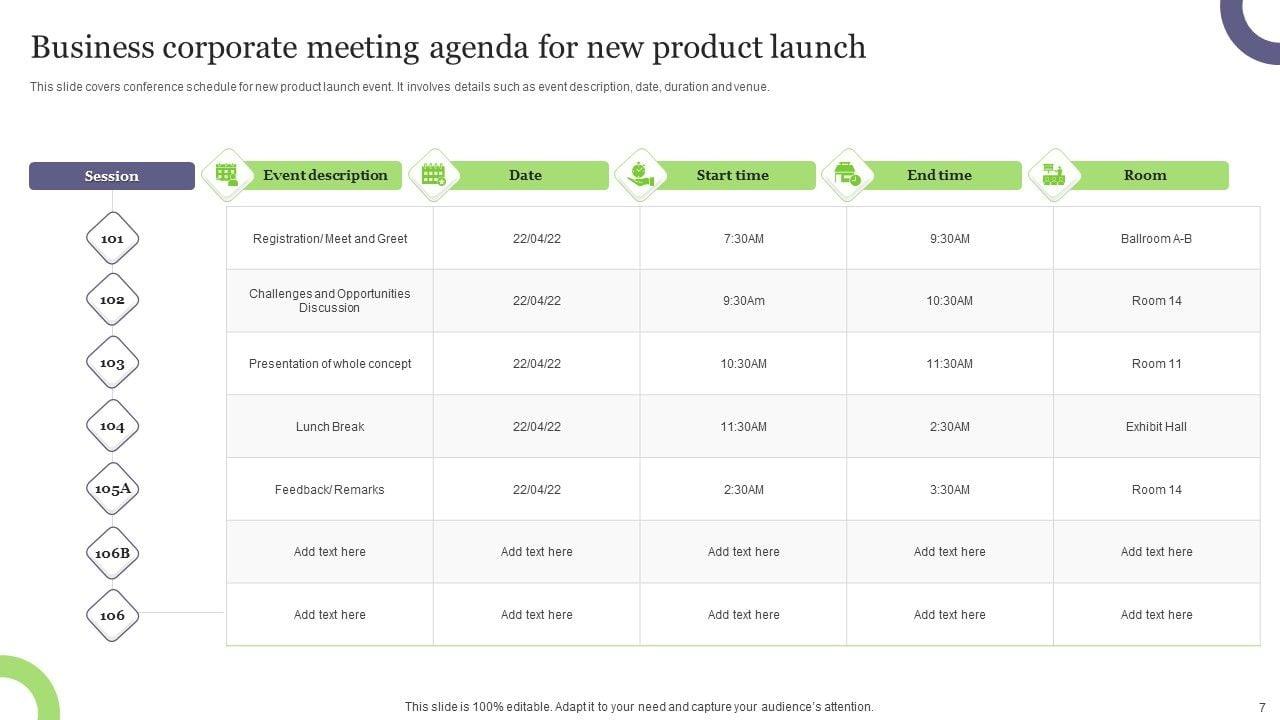Select the icon beside the Room header
Image resolution: width=1280 pixels, height=720 pixels.
[1054, 175]
